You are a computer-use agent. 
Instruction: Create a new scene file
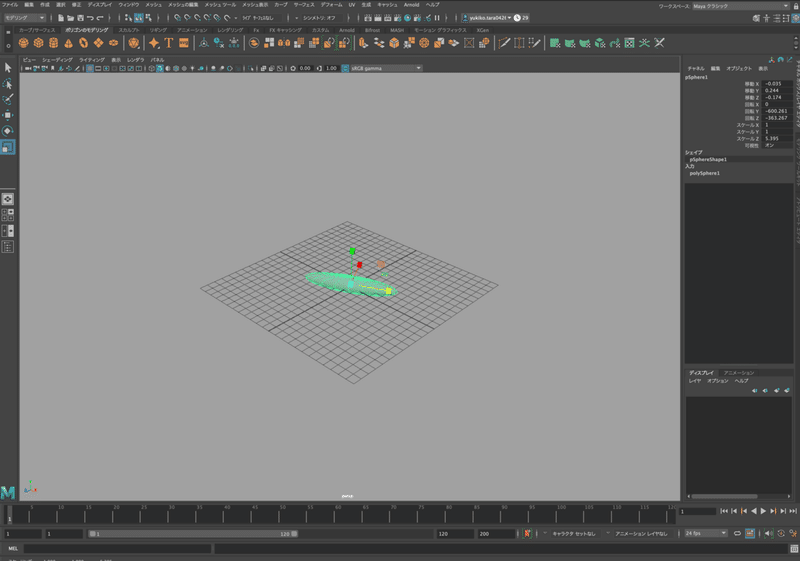pos(61,18)
